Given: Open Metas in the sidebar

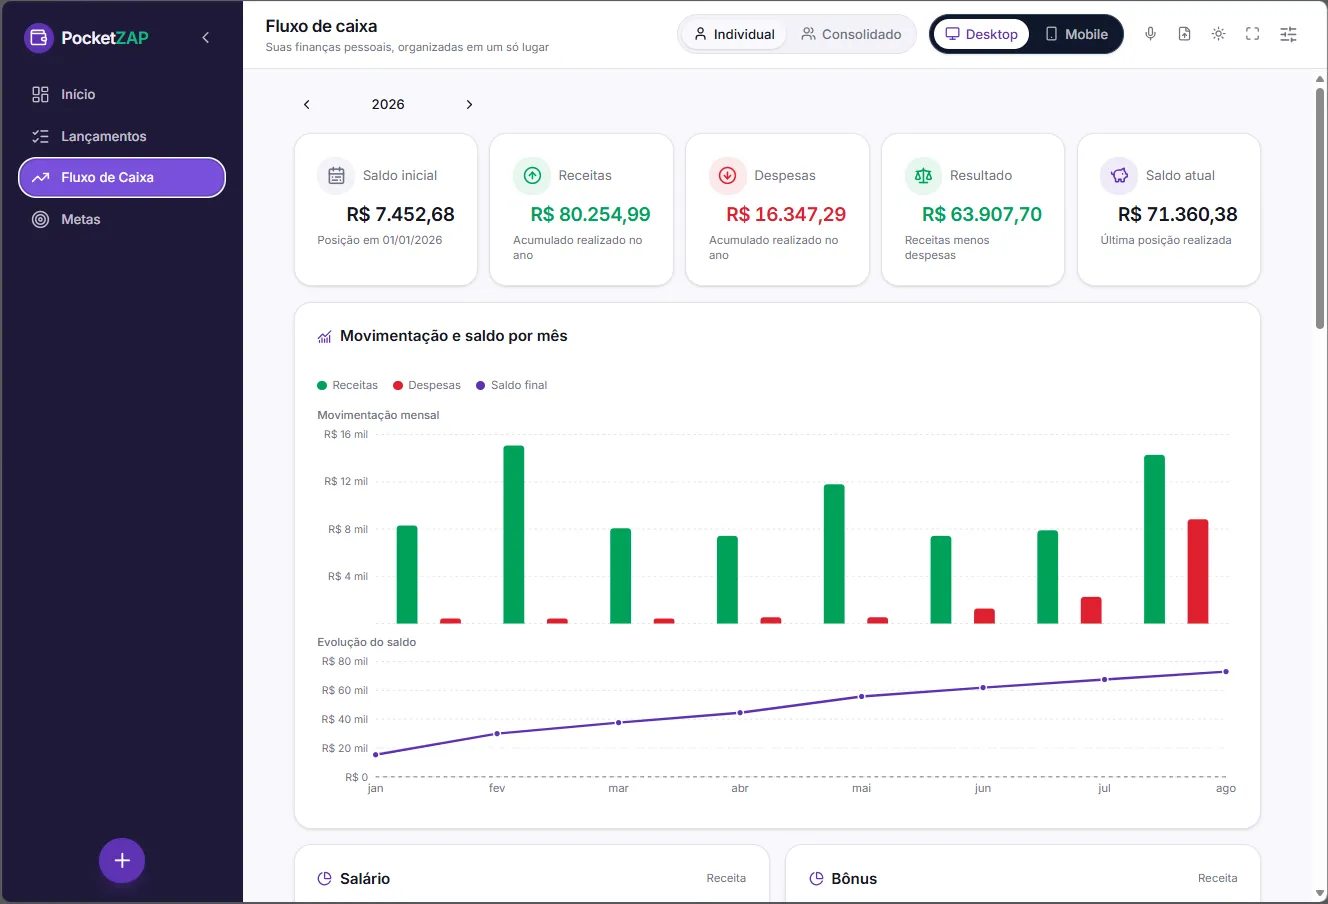Looking at the screenshot, I should pos(122,219).
